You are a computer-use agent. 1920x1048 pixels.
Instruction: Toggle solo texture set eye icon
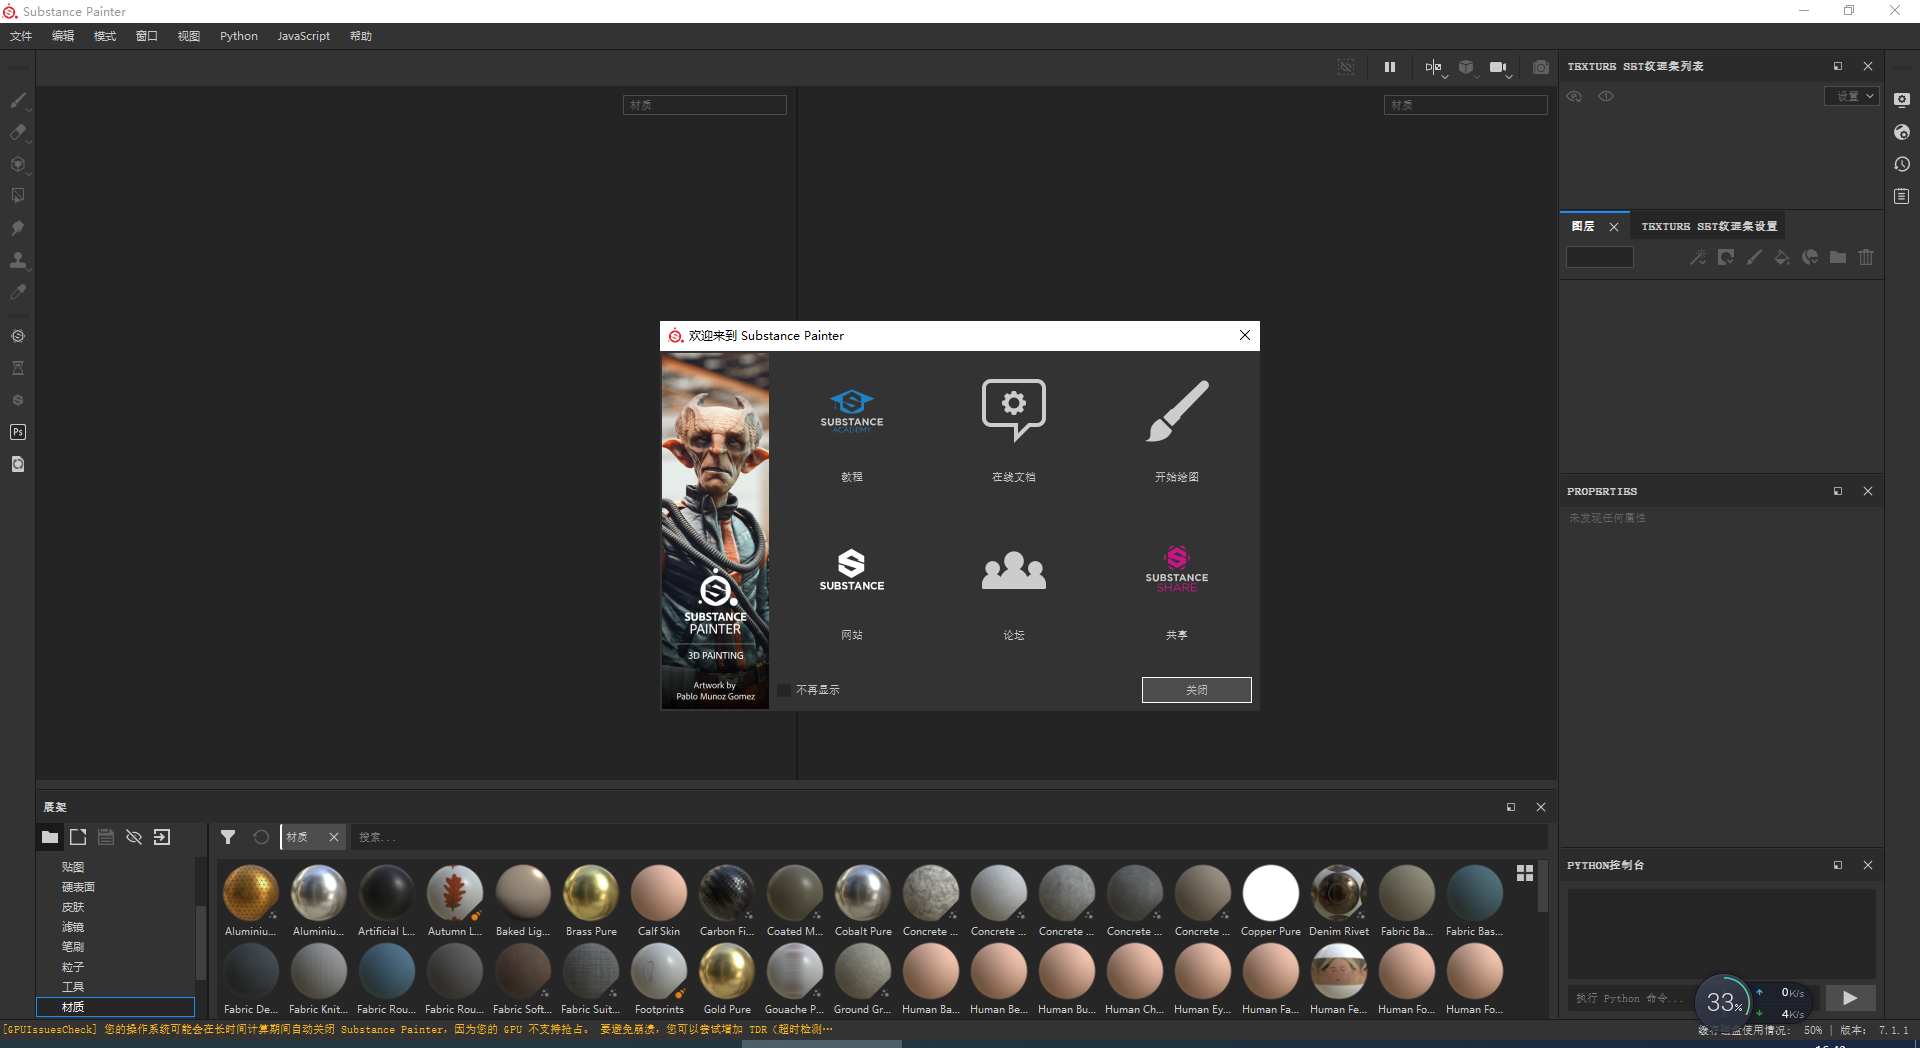(x=1606, y=96)
